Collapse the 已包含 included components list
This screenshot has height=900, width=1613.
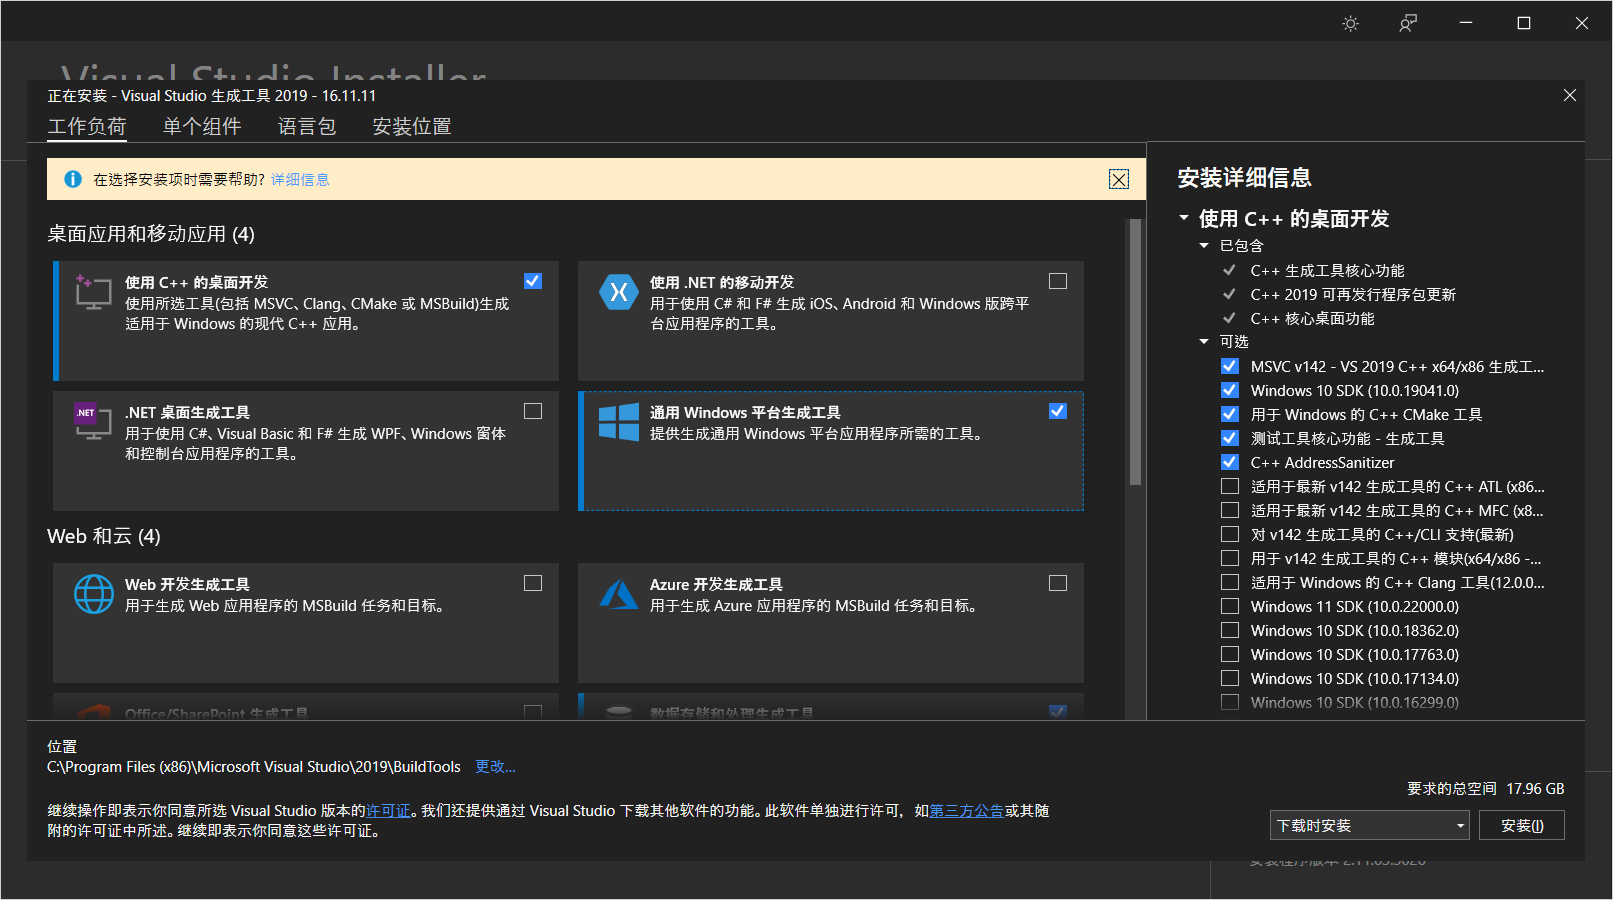[1204, 245]
